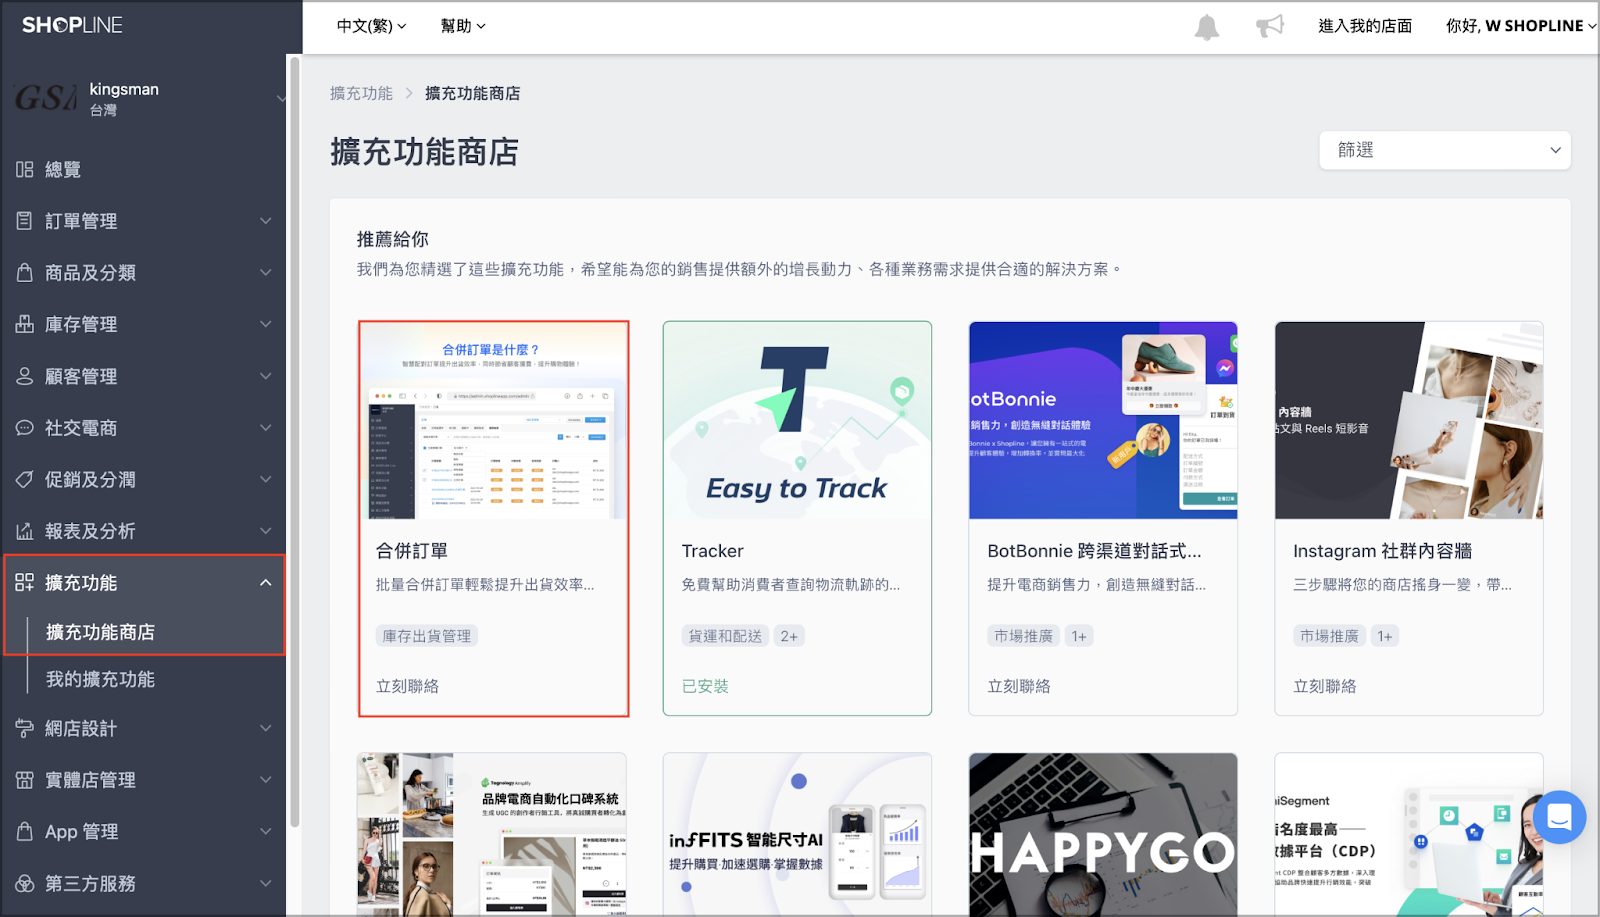Viewport: 1600px width, 917px height.
Task: Click the 社交電商 chat icon
Action: tap(25, 428)
